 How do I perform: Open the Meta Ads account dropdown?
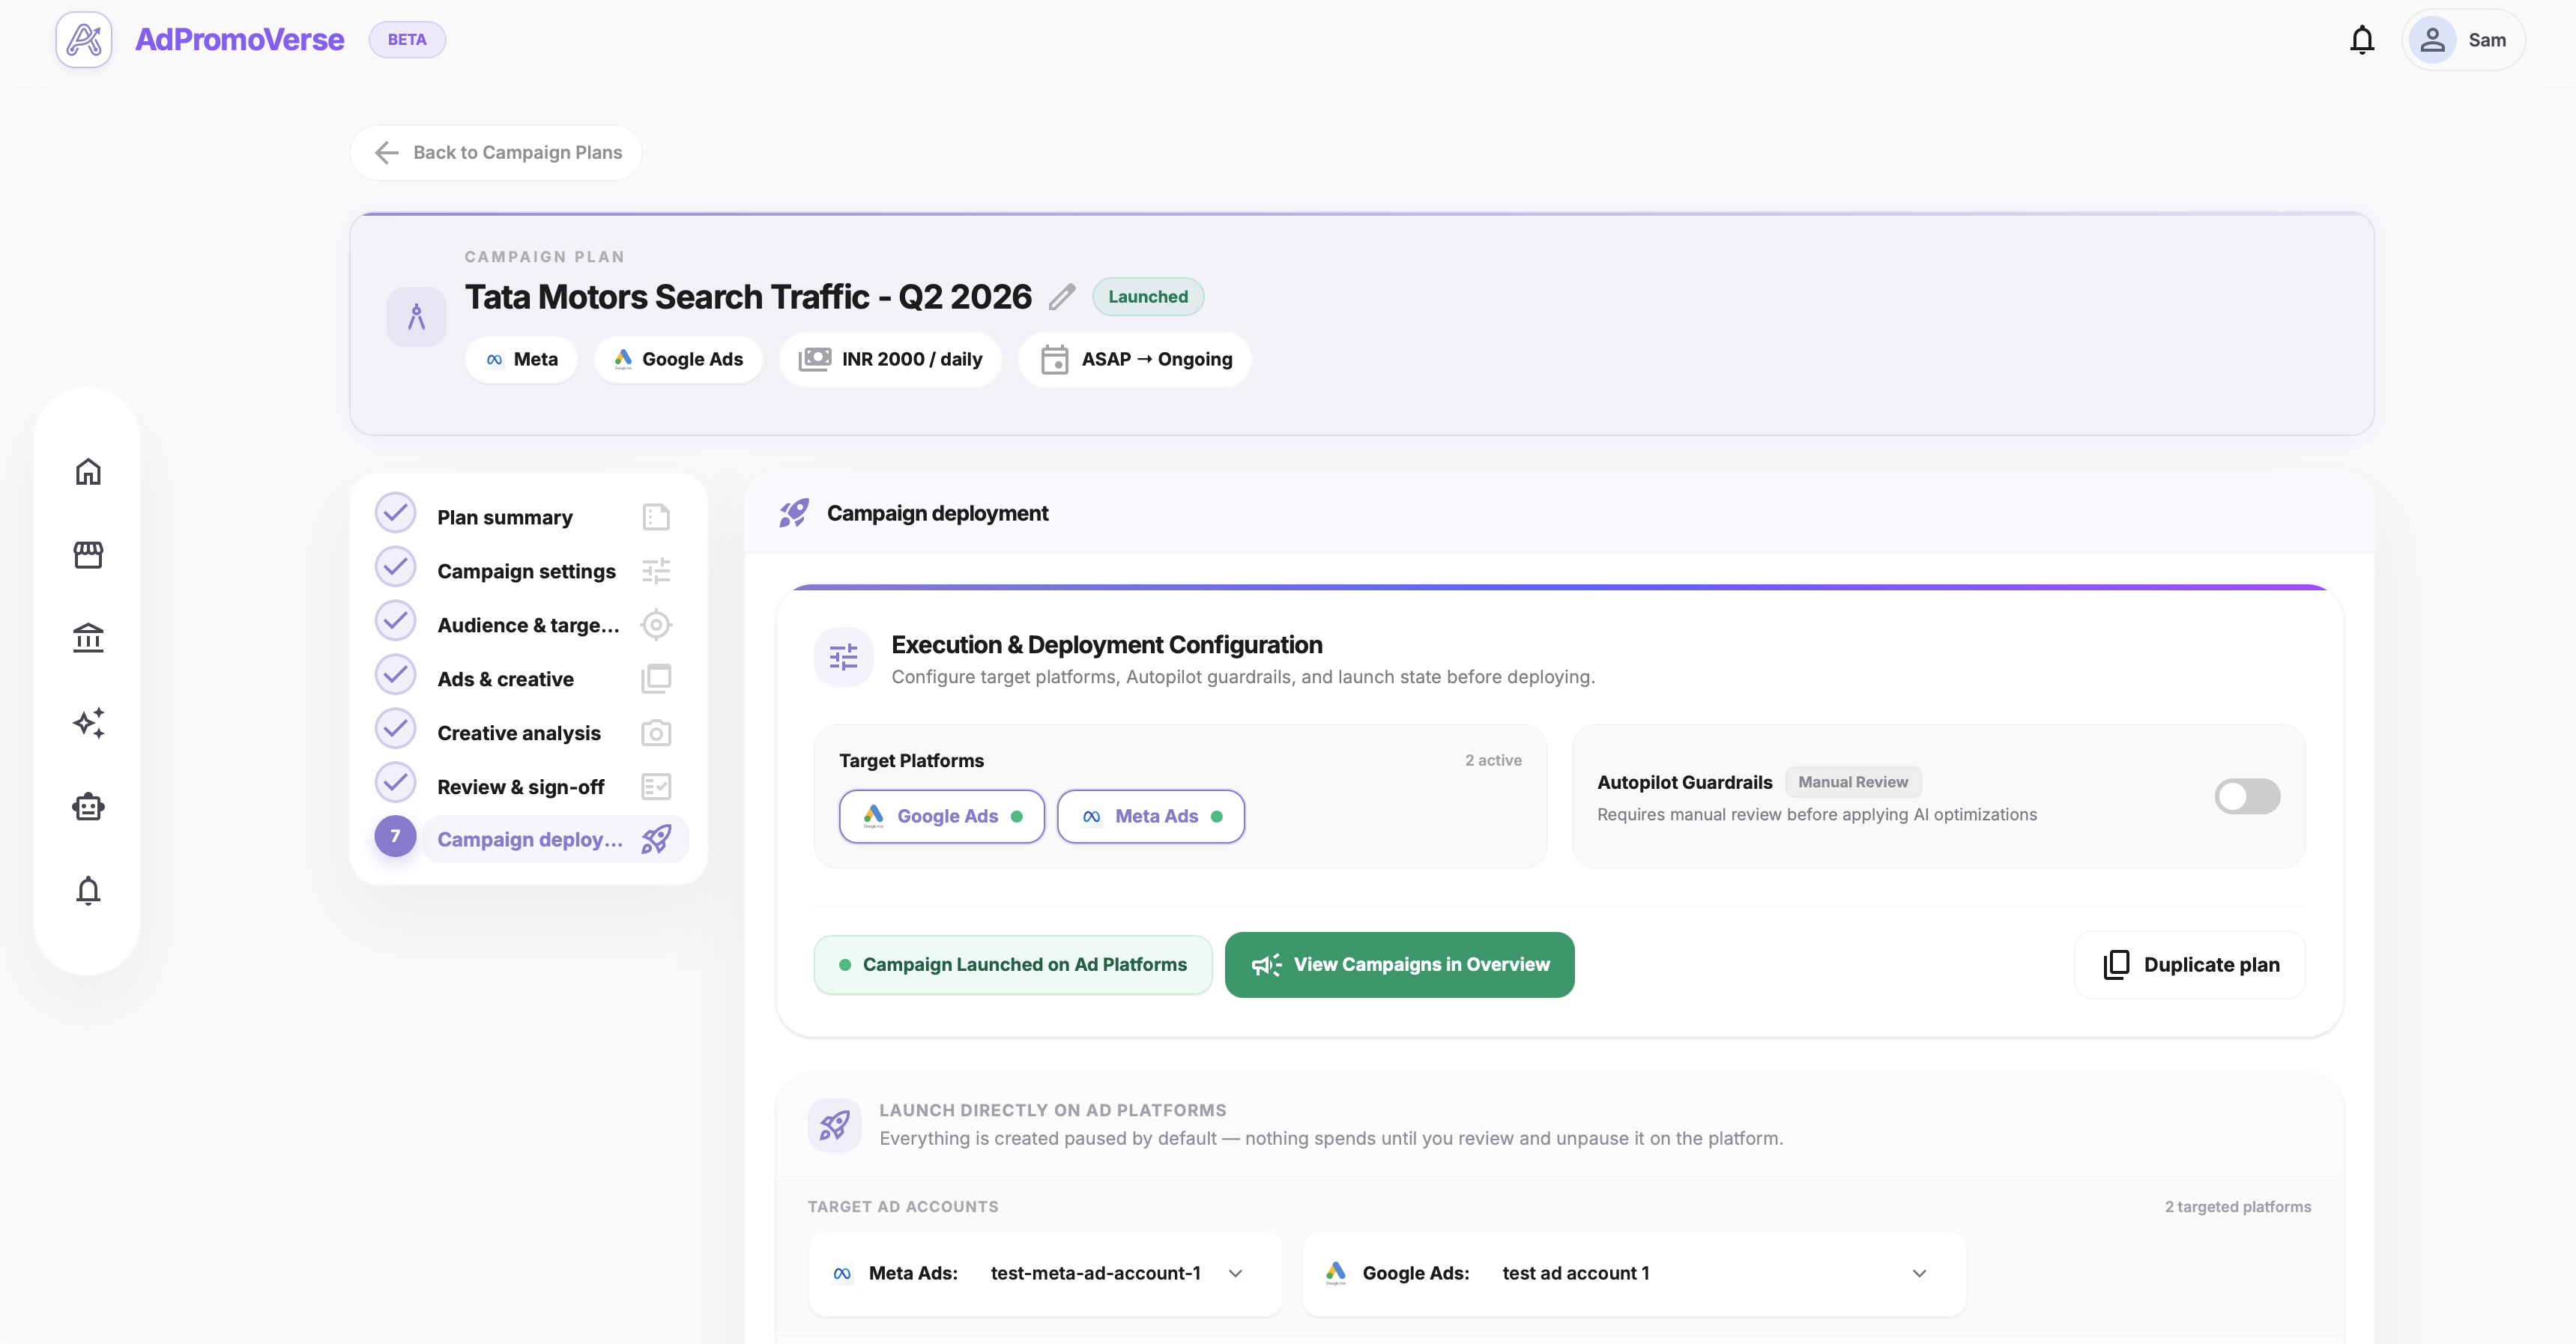point(1045,1273)
